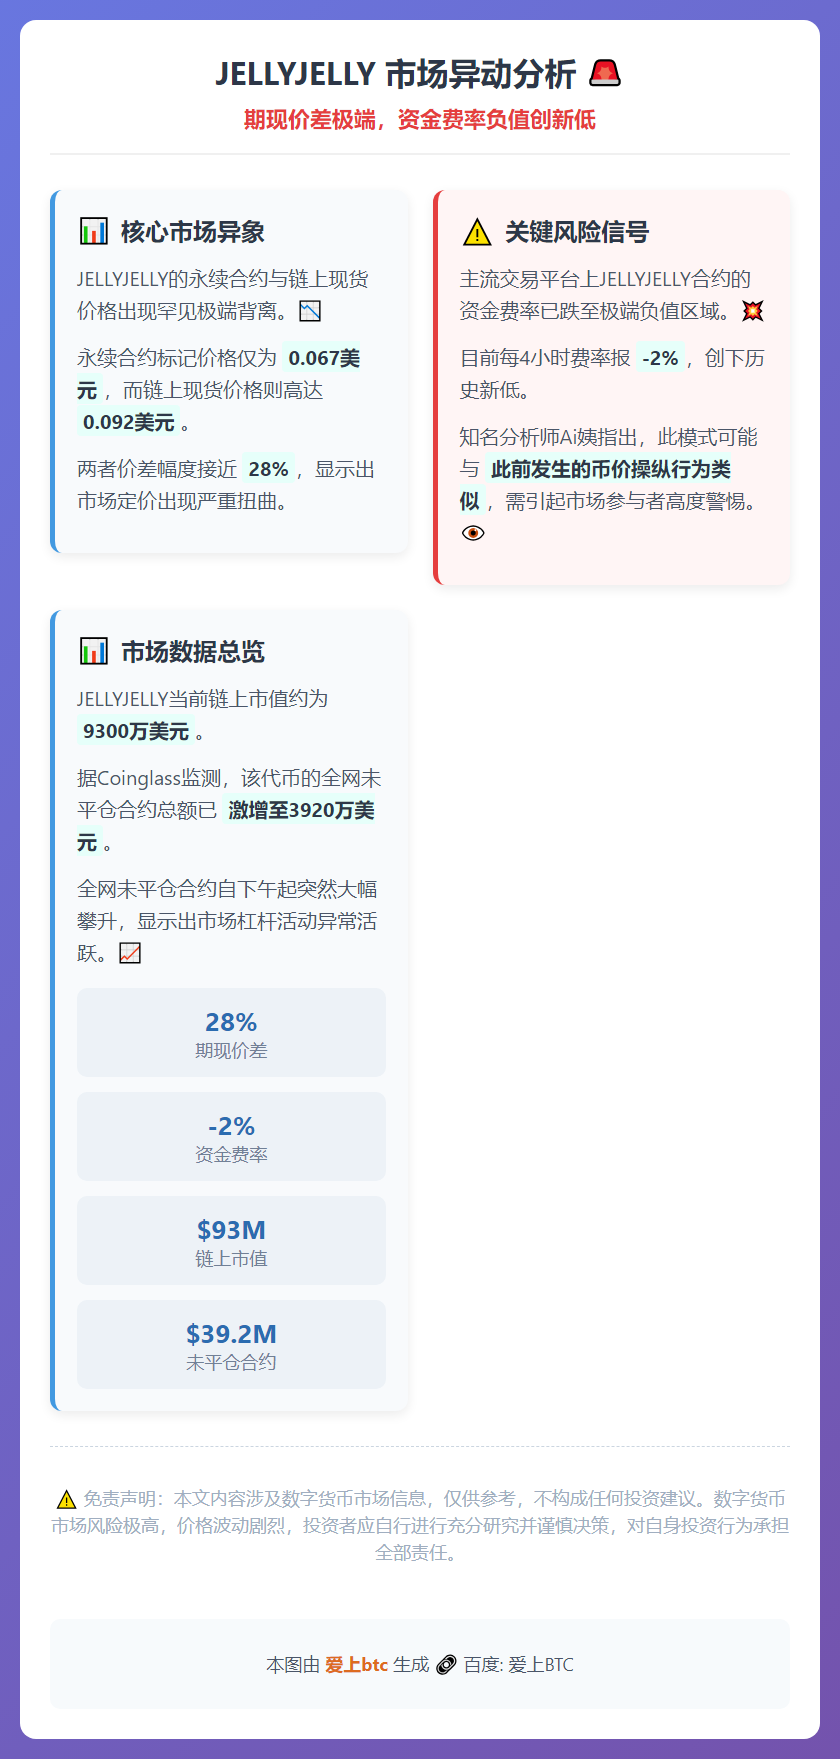The image size is (840, 1759).
Task: Click the paragraph starting 主流交易平台上JELLYJELLY合约
Action: click(x=611, y=296)
